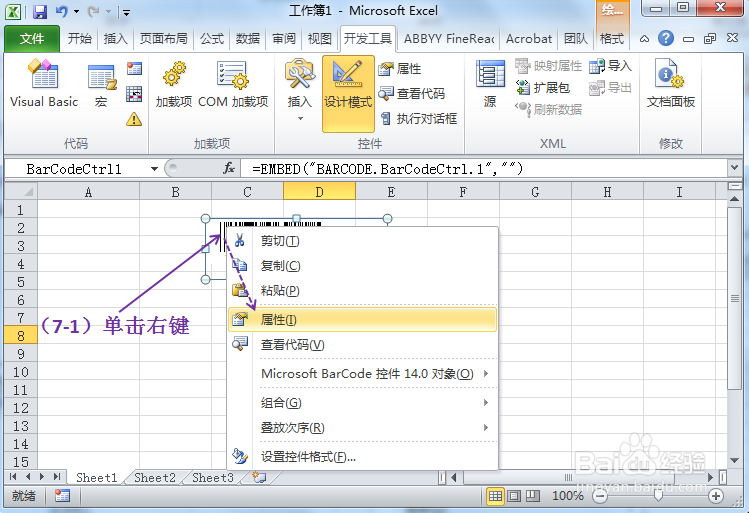Go to first sheet navigation arrow

pyautogui.click(x=13, y=477)
